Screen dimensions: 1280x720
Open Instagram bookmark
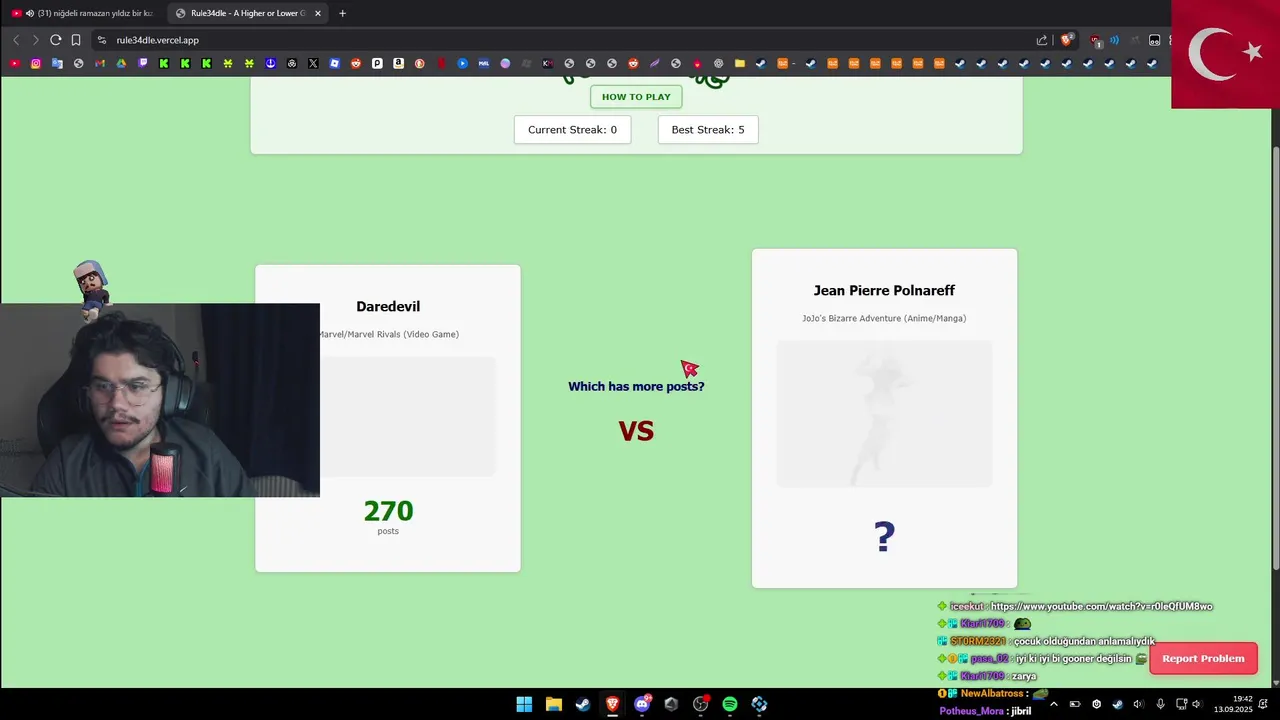coord(36,63)
